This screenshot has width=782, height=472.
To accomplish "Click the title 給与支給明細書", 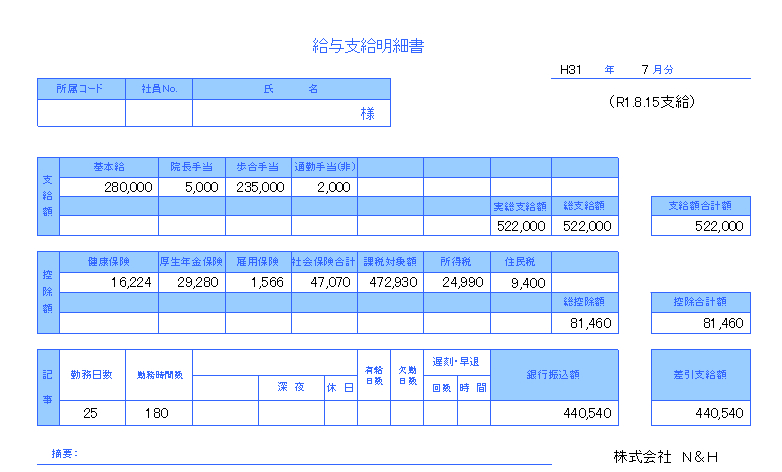I will [368, 46].
